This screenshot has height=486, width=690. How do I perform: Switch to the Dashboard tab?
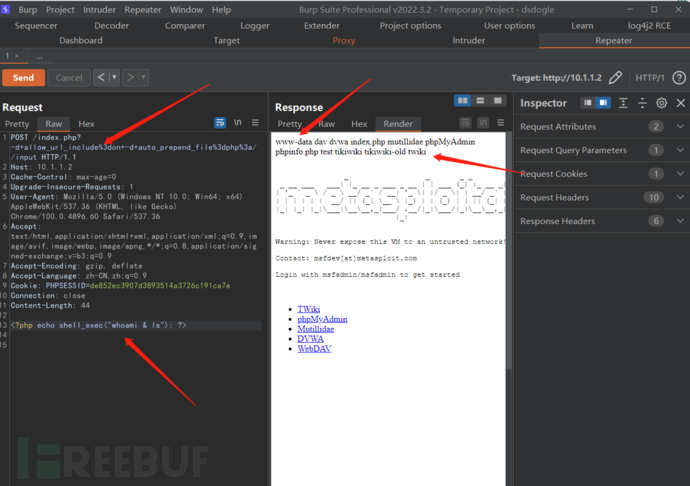point(81,40)
